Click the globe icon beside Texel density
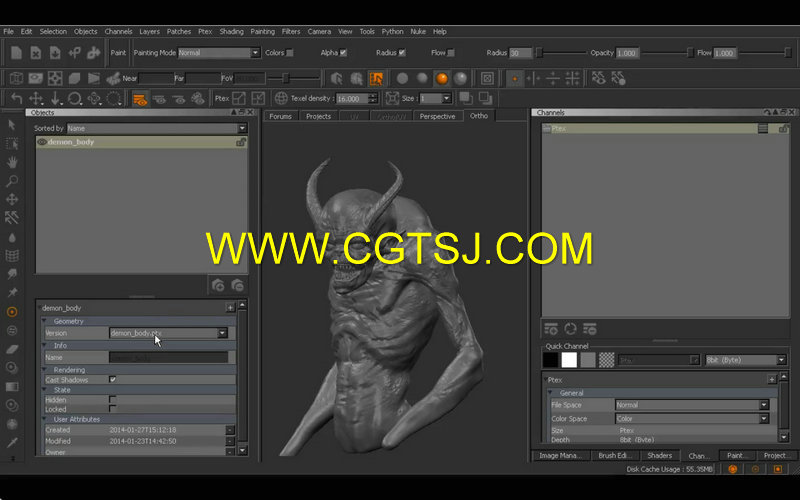The height and width of the screenshot is (500, 800). coord(281,98)
